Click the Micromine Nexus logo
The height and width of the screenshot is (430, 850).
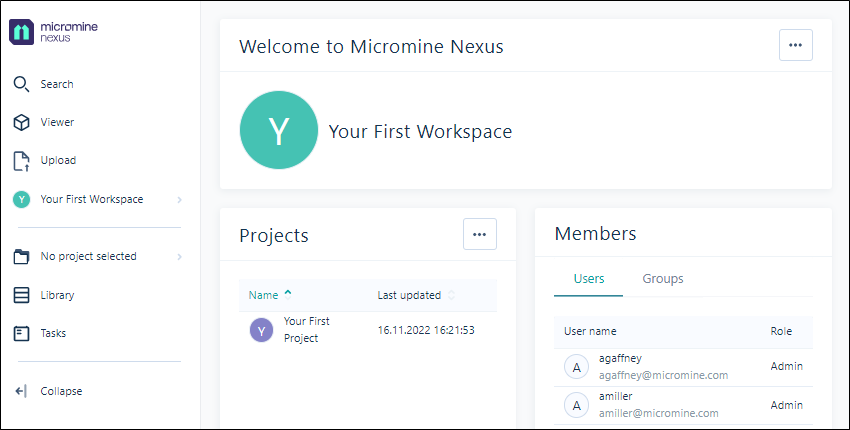(53, 32)
